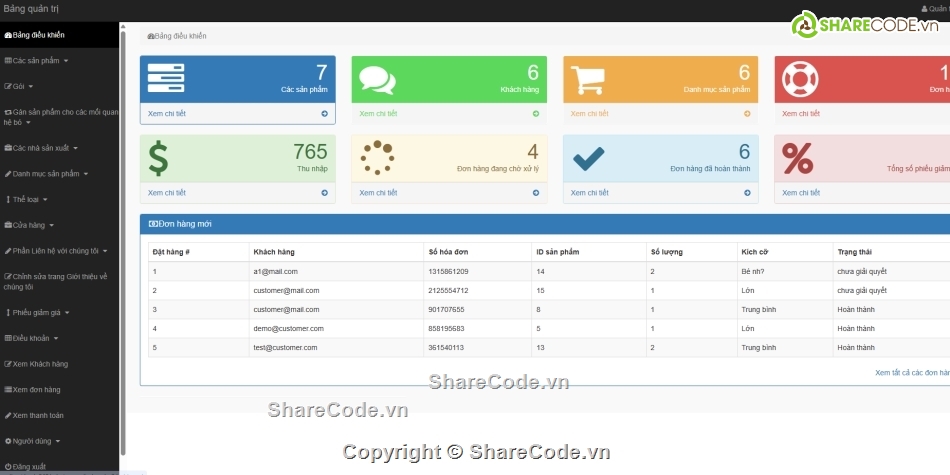Expand Các sản phẩm sidebar menu

(59, 61)
